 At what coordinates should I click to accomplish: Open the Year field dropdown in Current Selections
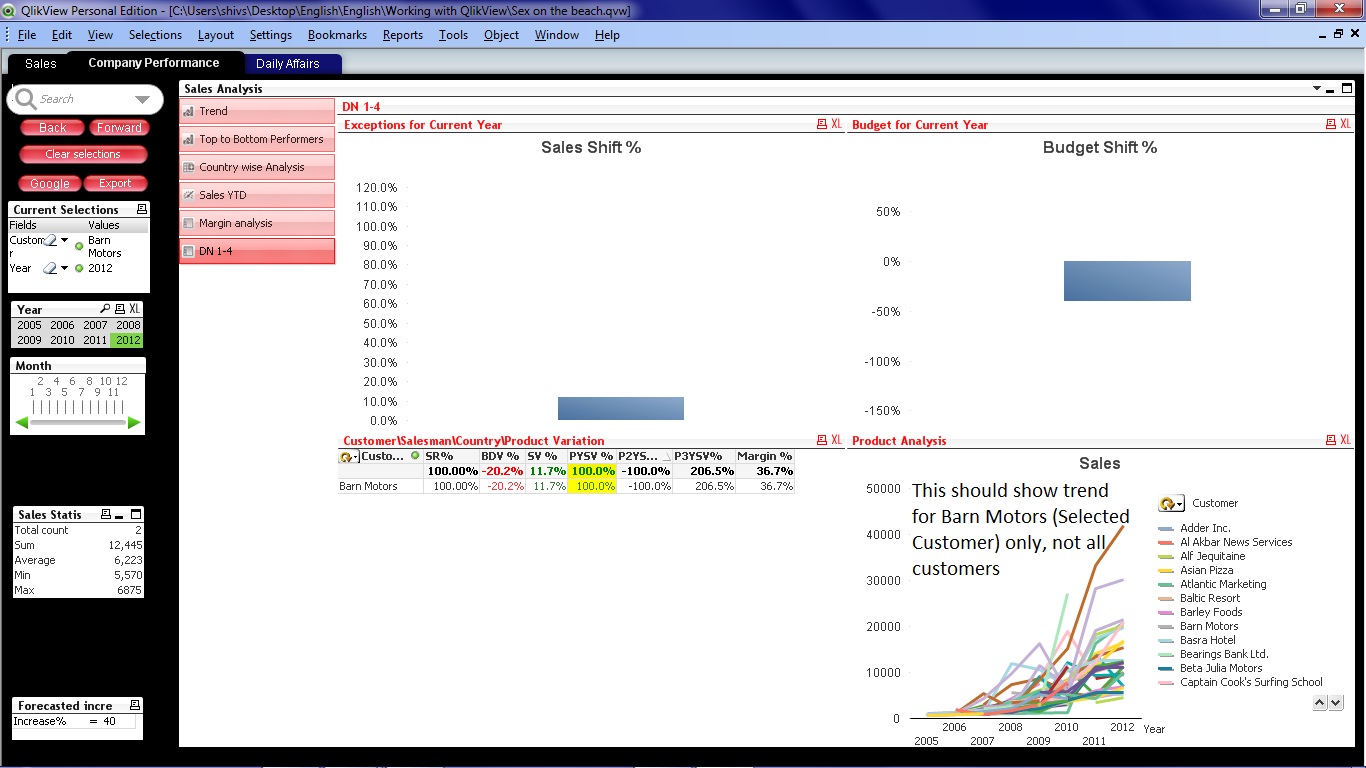tap(65, 268)
